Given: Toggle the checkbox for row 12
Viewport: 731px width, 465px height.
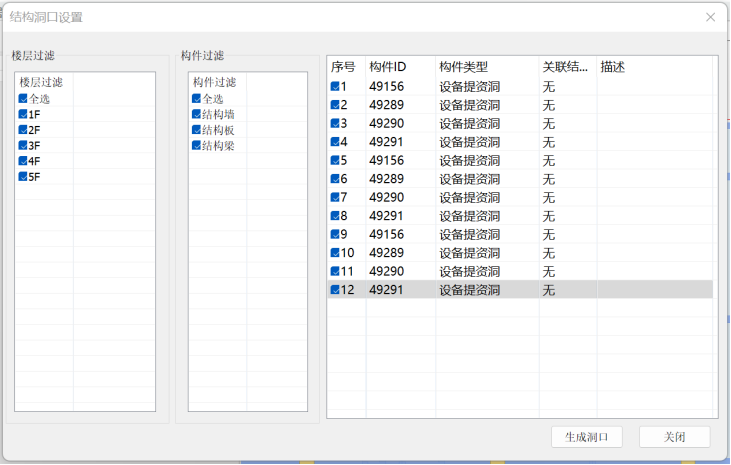Looking at the screenshot, I should click(x=335, y=290).
